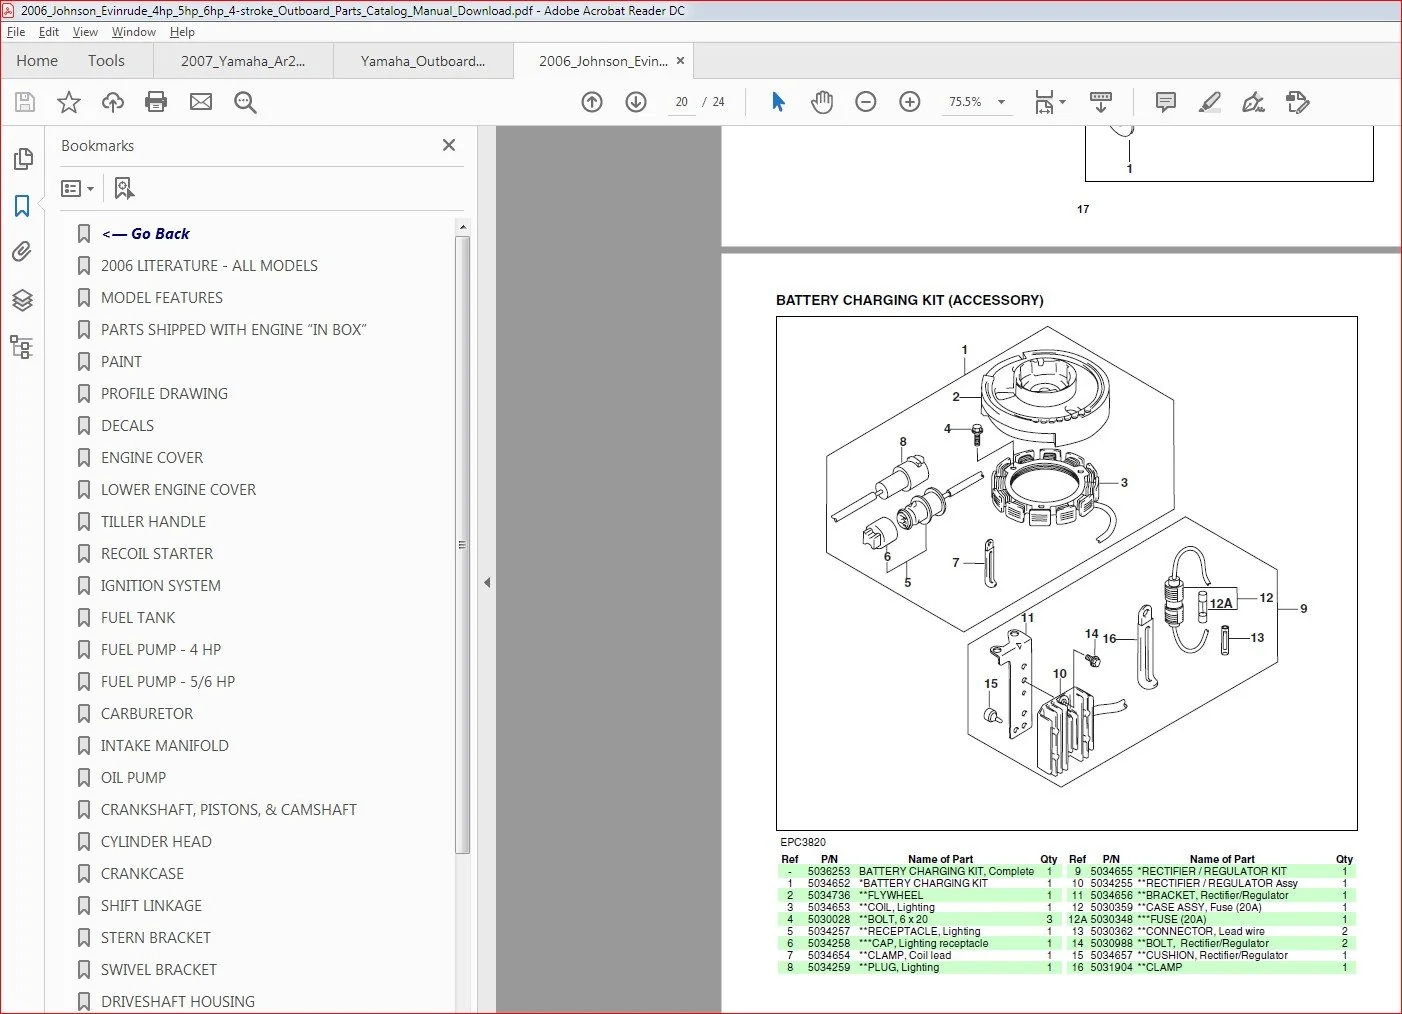Open the Window menu
The image size is (1402, 1014).
point(133,32)
